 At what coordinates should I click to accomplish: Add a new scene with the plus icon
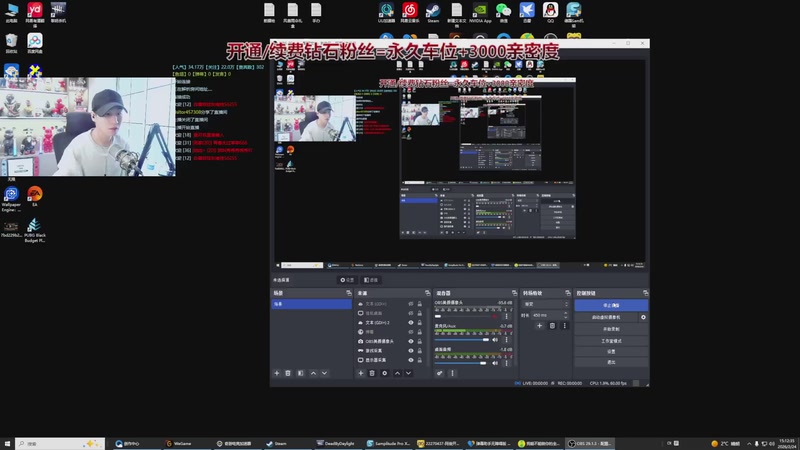(277, 373)
